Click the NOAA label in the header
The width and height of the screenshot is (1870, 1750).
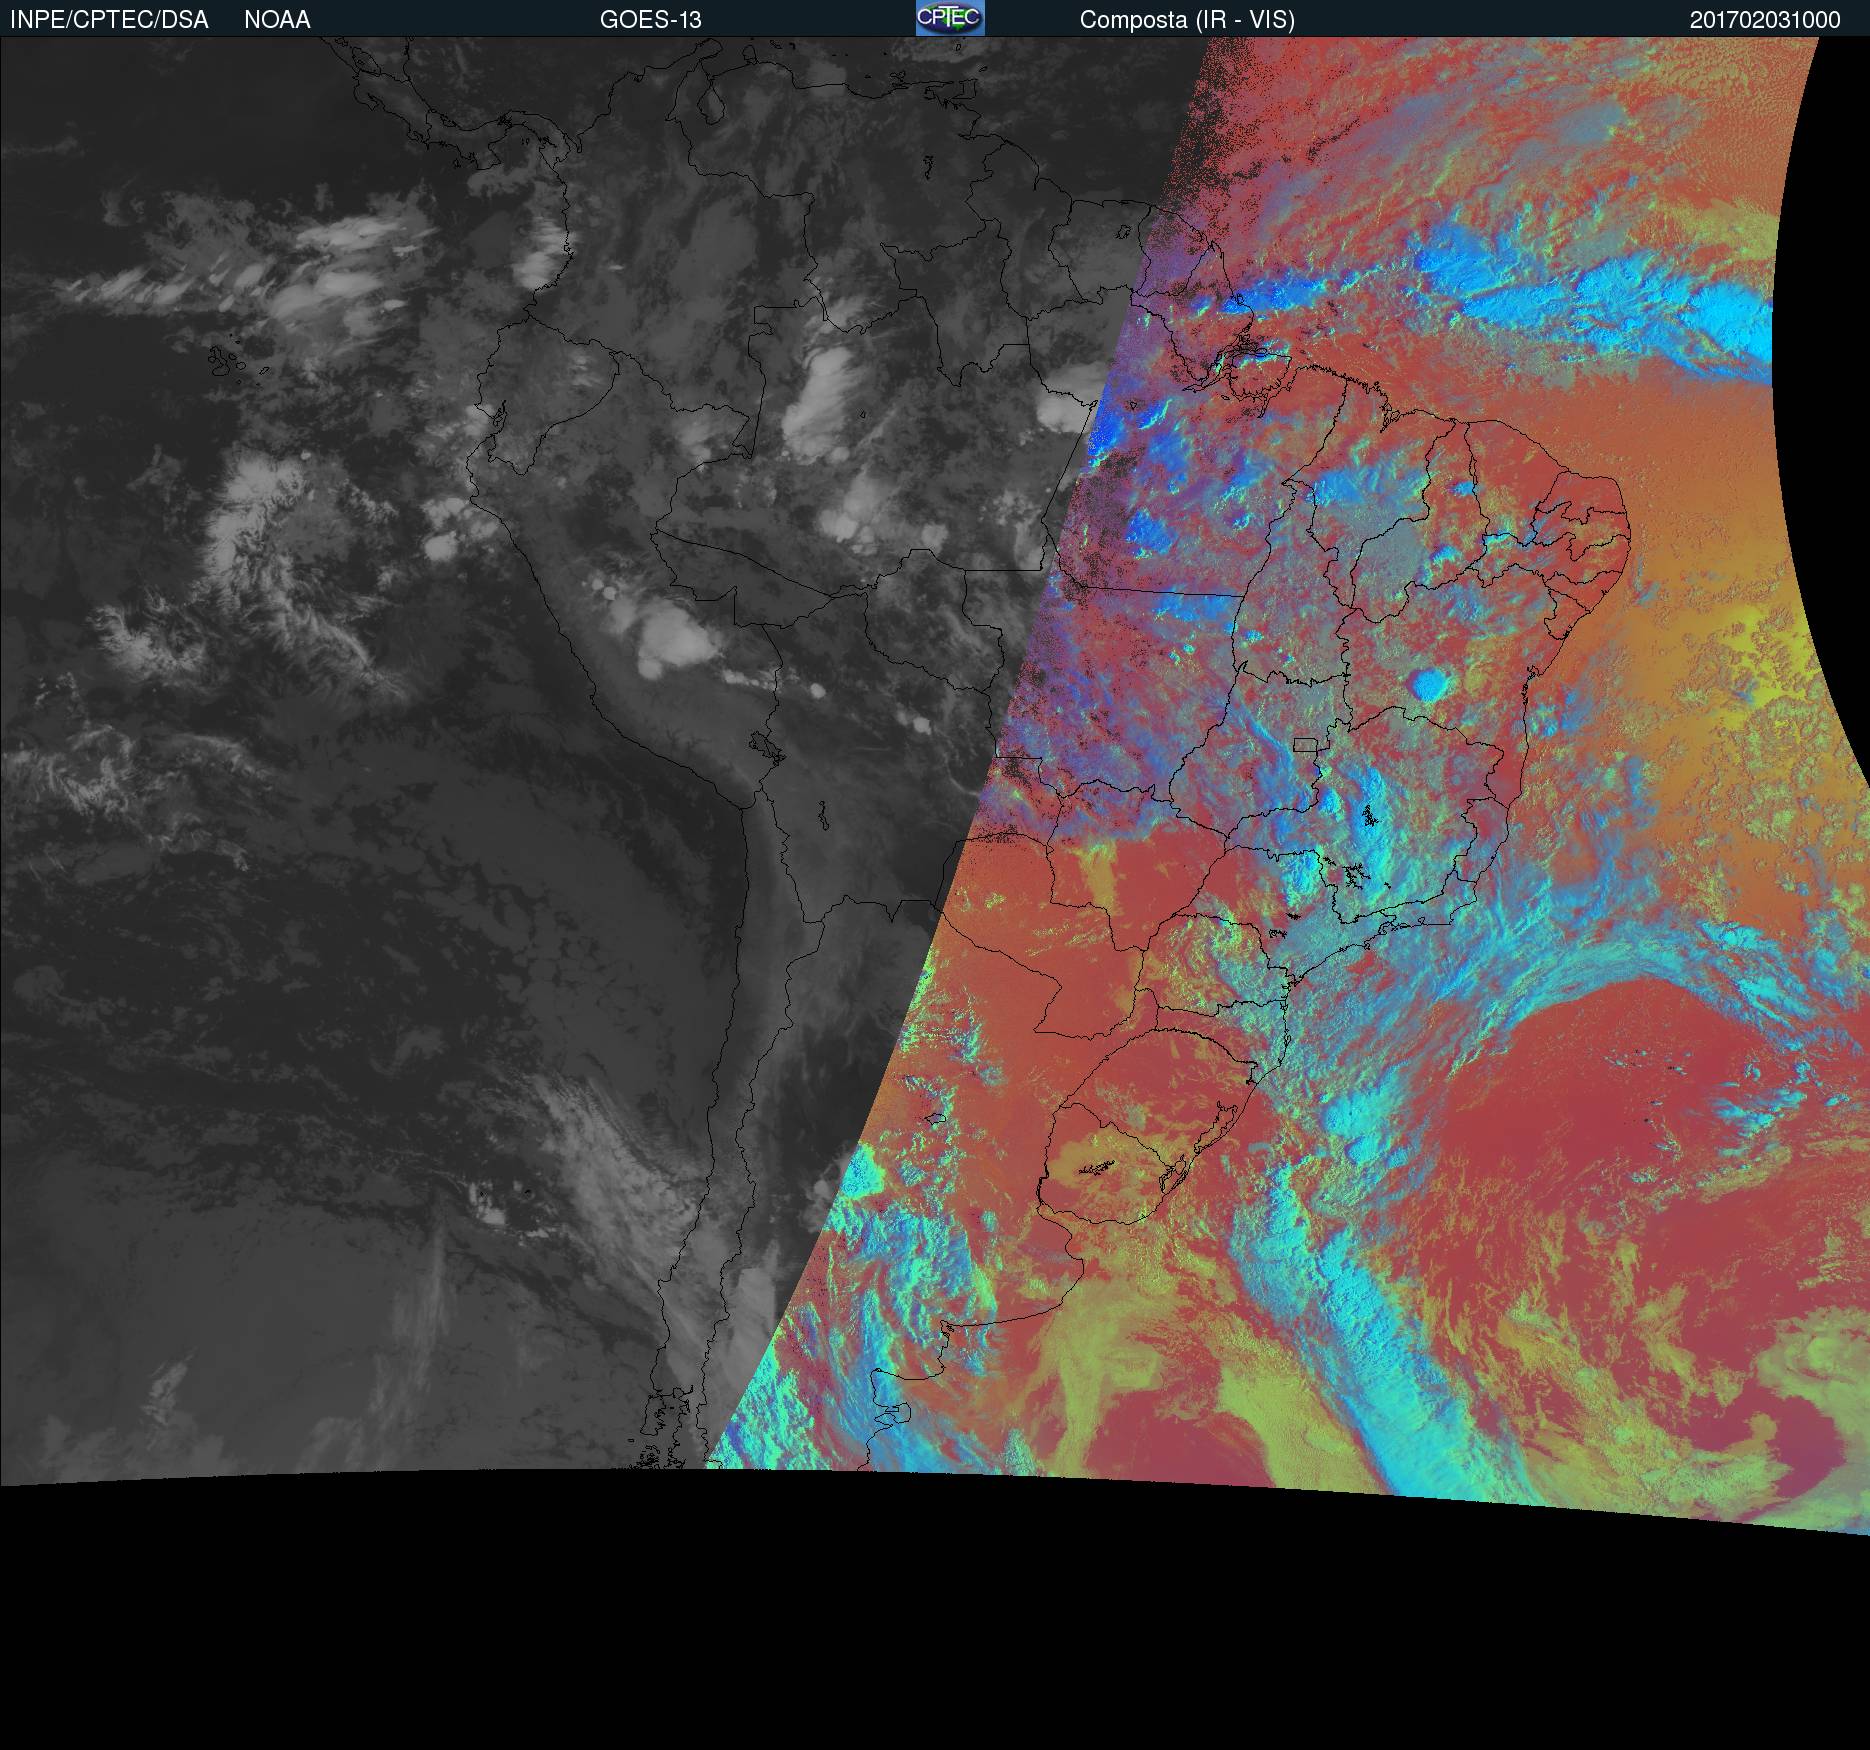pos(277,20)
